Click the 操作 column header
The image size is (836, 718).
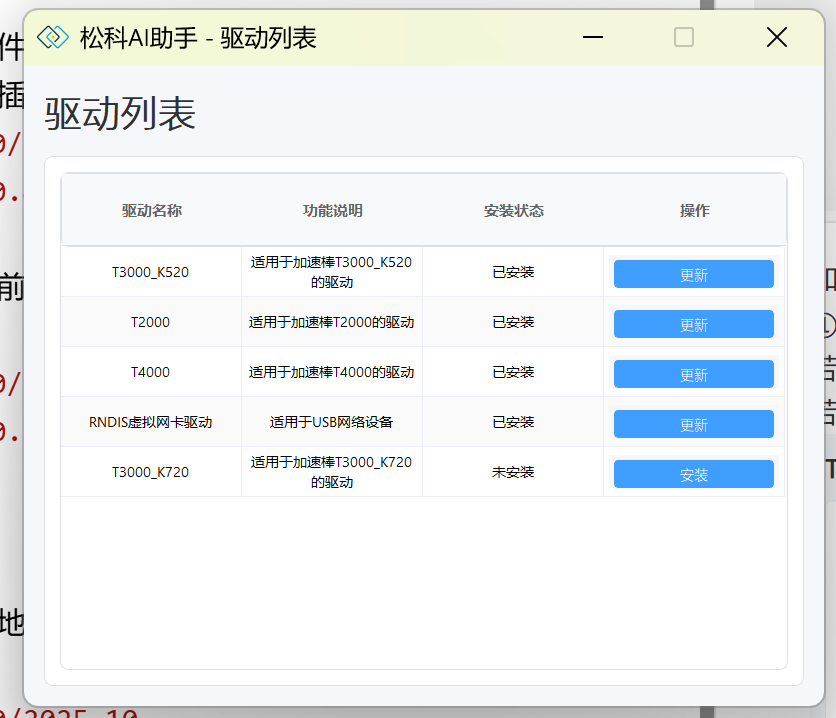pos(694,211)
